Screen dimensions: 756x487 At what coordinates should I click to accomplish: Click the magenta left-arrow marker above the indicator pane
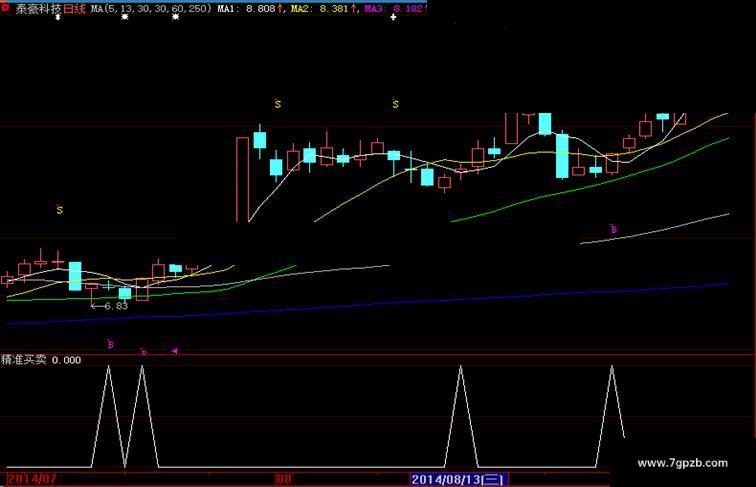(x=175, y=351)
